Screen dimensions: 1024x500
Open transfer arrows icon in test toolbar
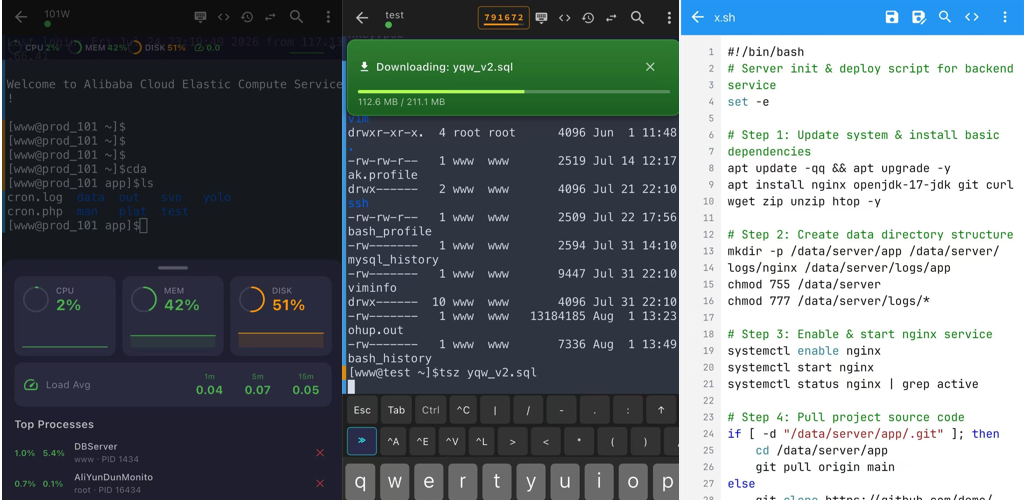click(611, 18)
